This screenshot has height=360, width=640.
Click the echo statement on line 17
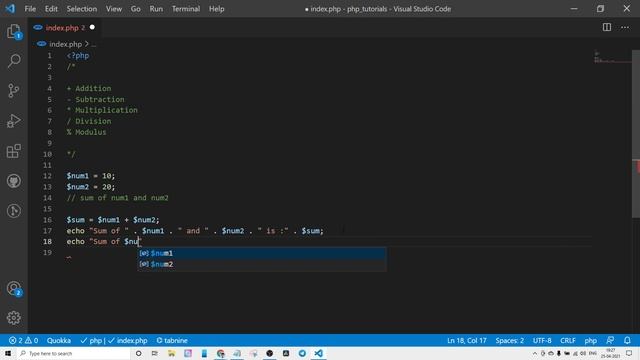(x=195, y=231)
